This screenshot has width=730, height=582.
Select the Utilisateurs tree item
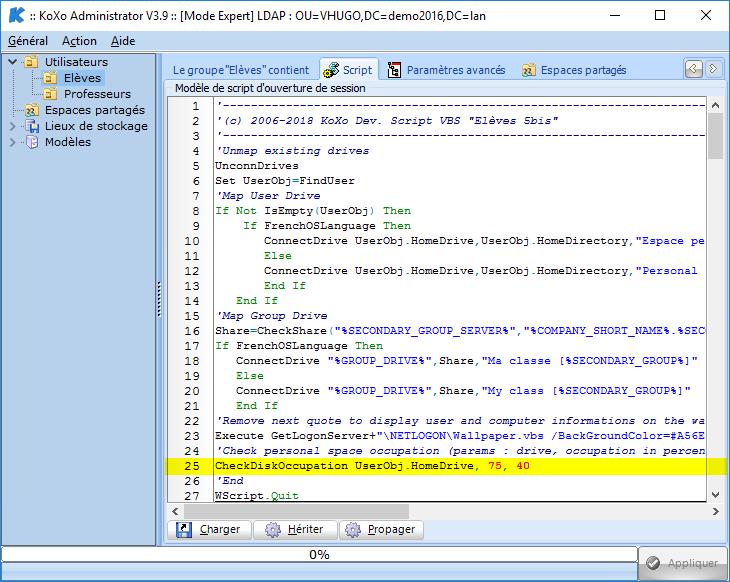76,62
